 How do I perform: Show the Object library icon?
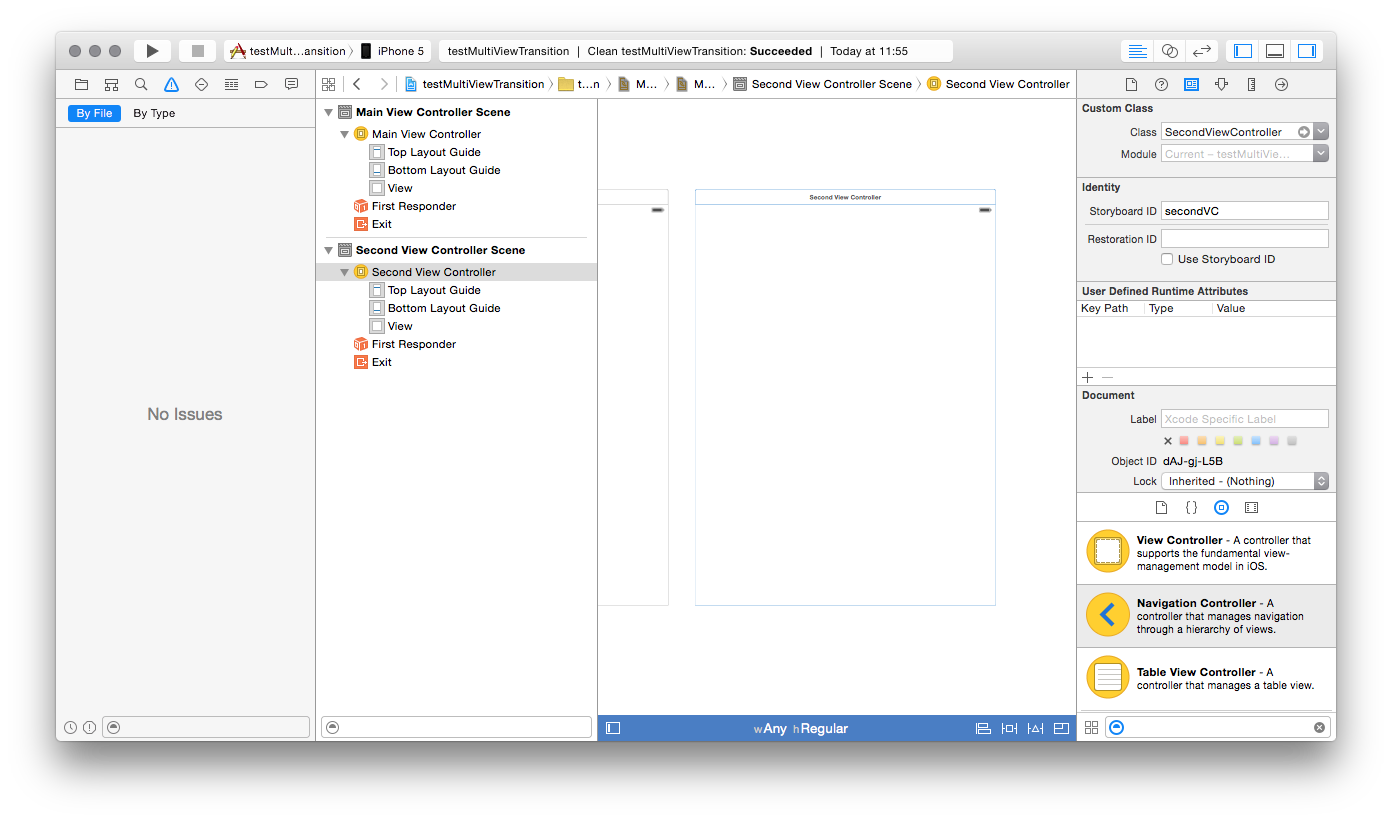click(x=1221, y=508)
